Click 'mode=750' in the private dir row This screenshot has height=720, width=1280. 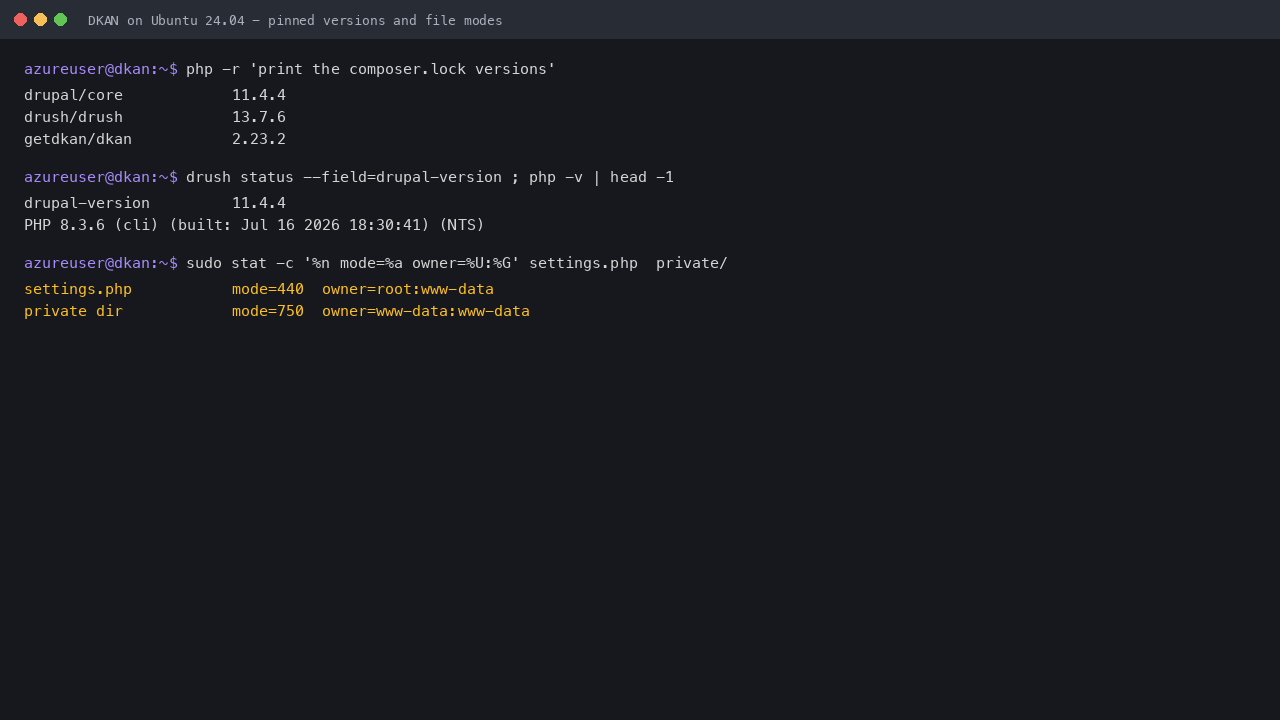268,311
